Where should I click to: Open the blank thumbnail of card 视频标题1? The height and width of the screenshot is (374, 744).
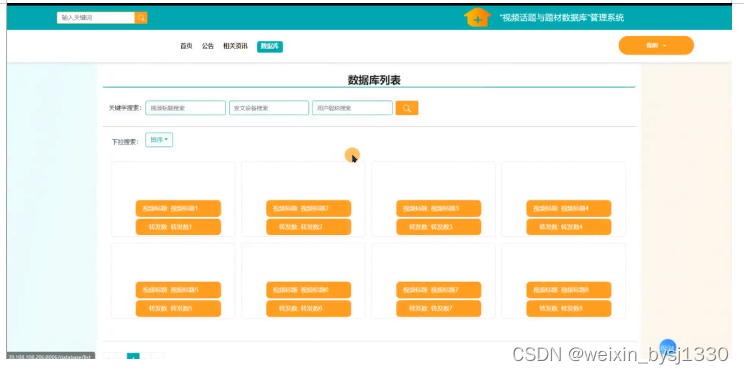tap(173, 181)
